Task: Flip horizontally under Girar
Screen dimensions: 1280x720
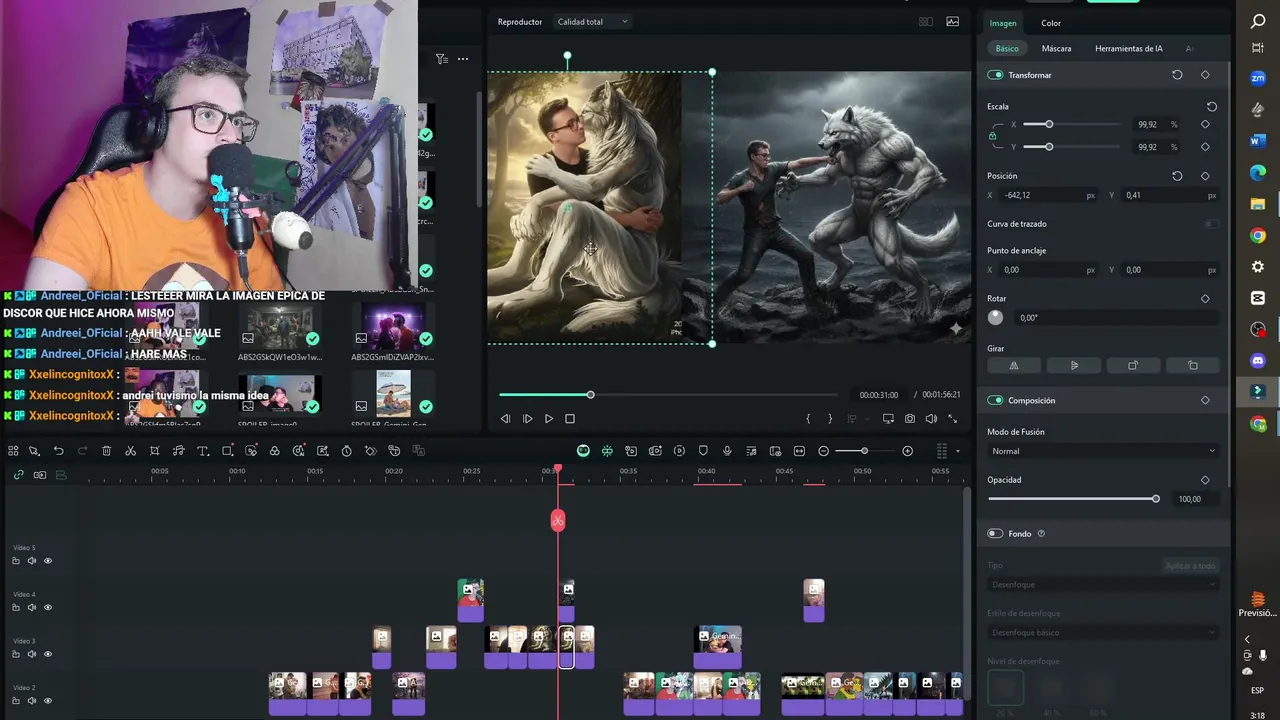Action: click(x=1014, y=365)
